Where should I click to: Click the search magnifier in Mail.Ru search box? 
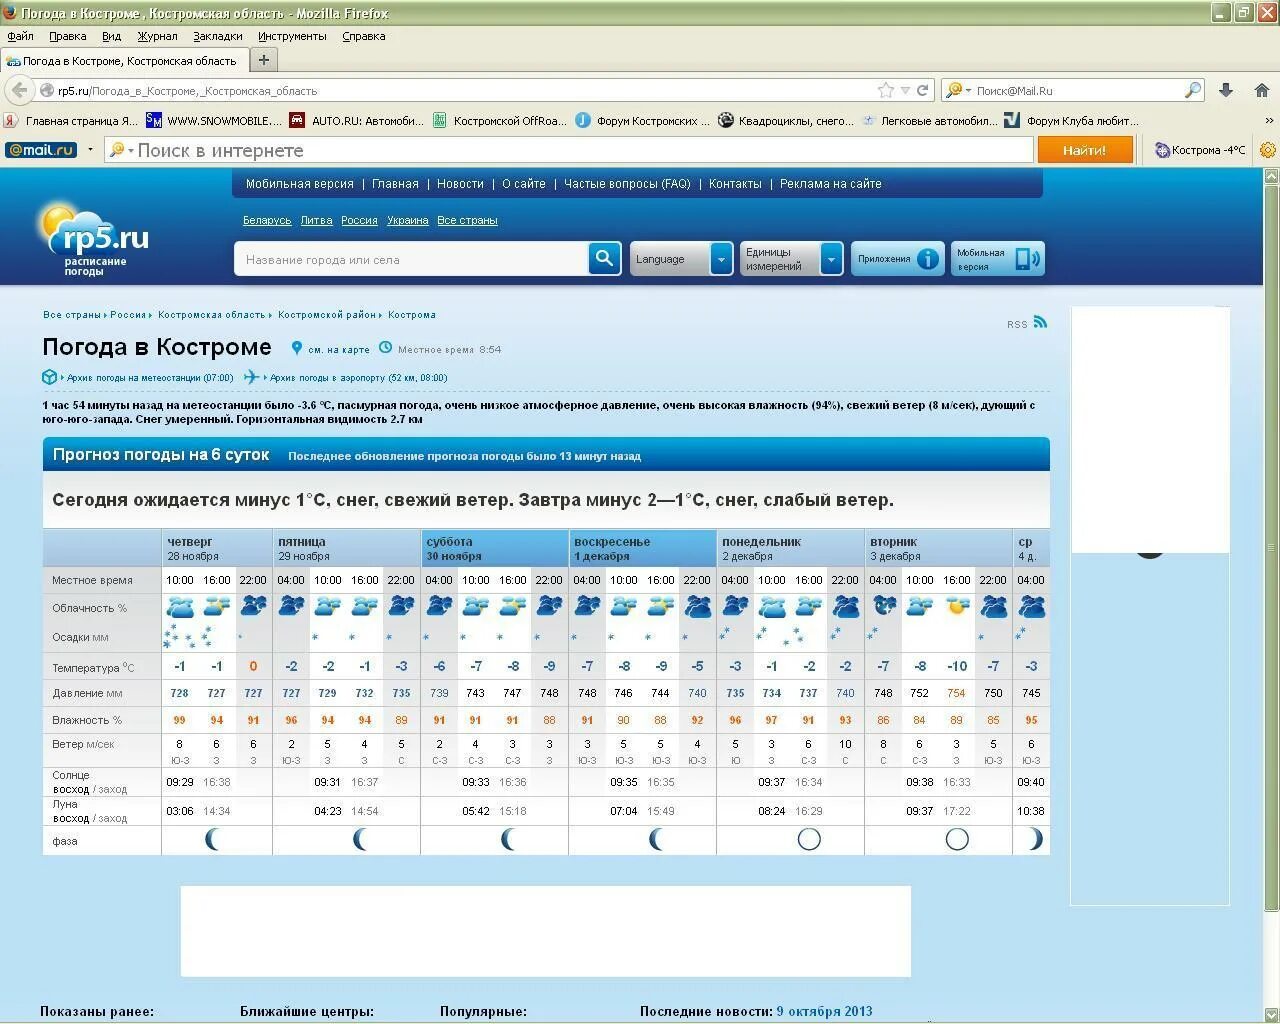coord(1193,90)
